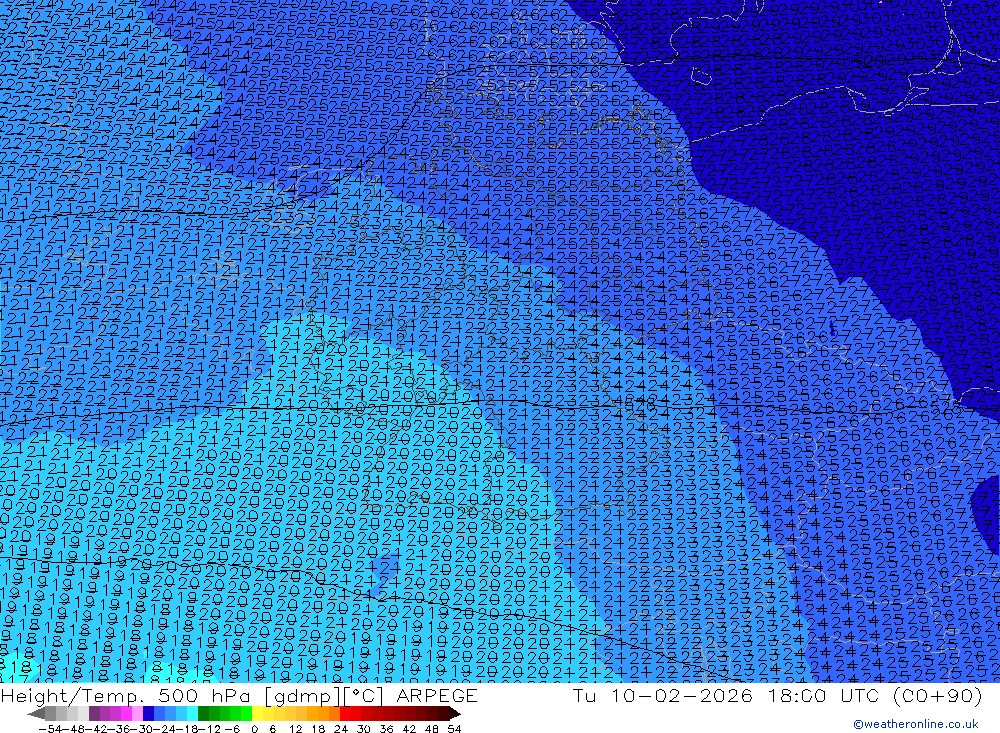1000x733 pixels.
Task: Click the '[gdmp][°C]' units label
Action: click(x=325, y=695)
